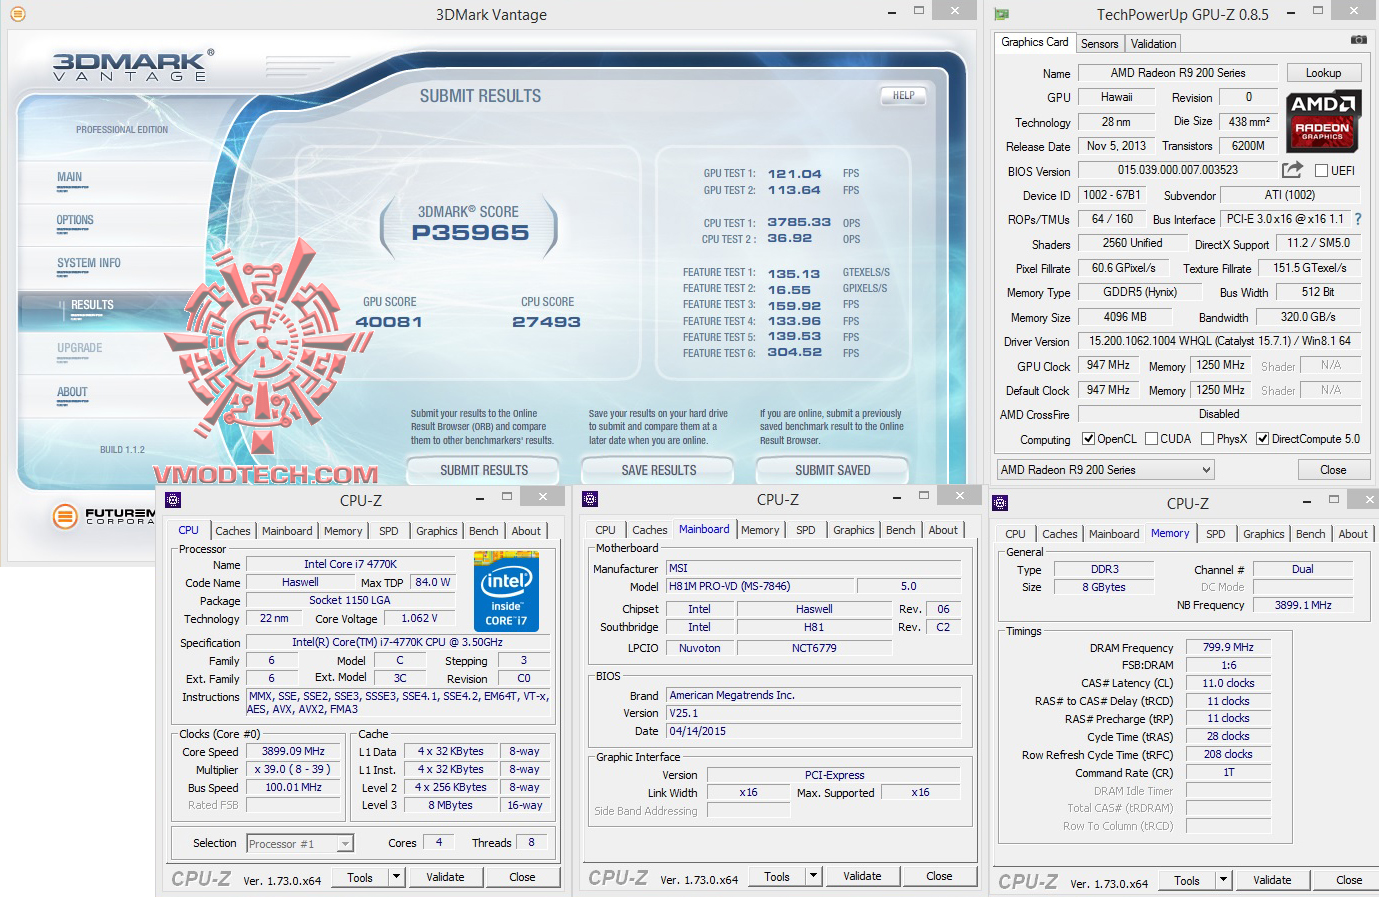Disable the OpenCL checkbox in GPU-Z
1379x897 pixels.
pos(1088,438)
